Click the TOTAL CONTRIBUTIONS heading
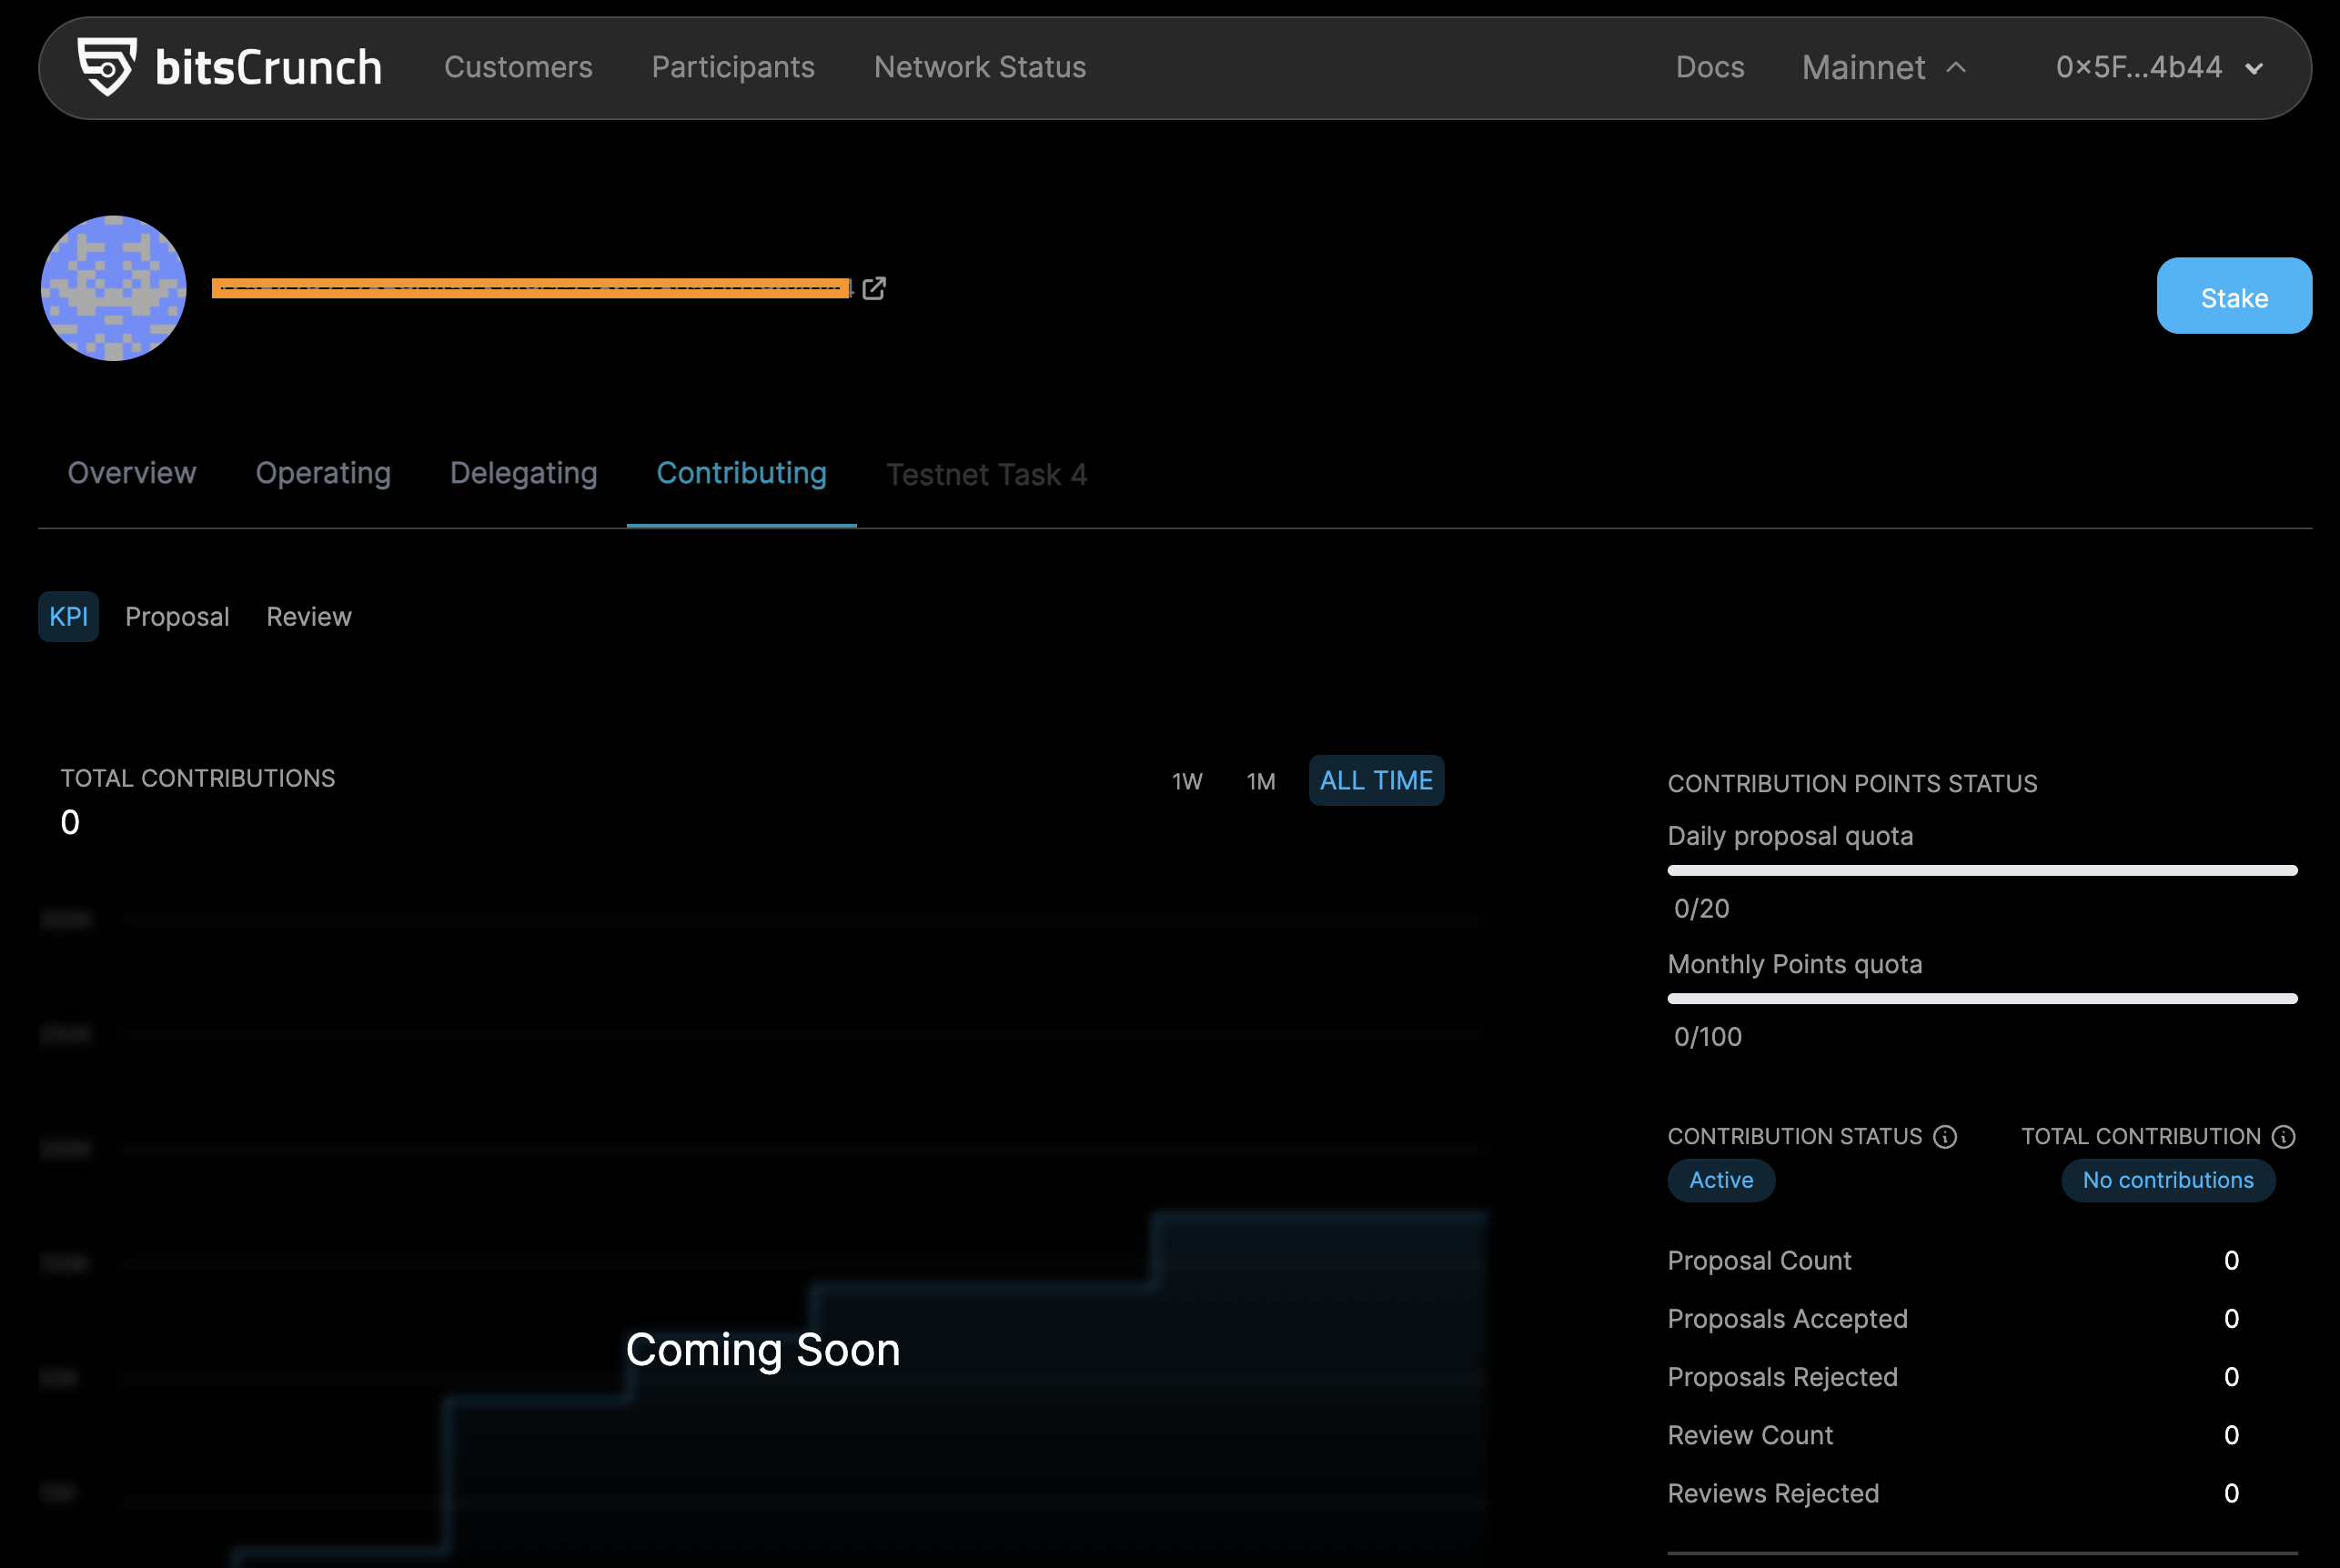The width and height of the screenshot is (2340, 1568). pos(198,779)
